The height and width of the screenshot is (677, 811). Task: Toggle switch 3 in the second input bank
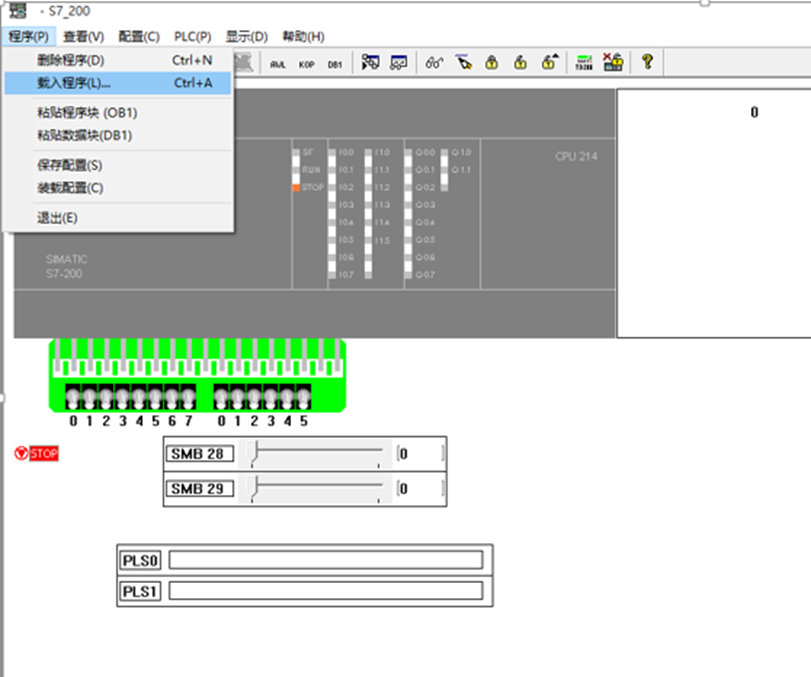[271, 397]
